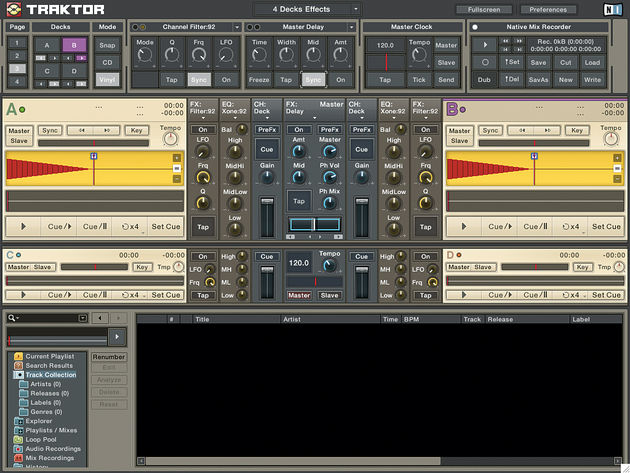
Task: Toggle Deck A PreFx button
Action: point(267,130)
